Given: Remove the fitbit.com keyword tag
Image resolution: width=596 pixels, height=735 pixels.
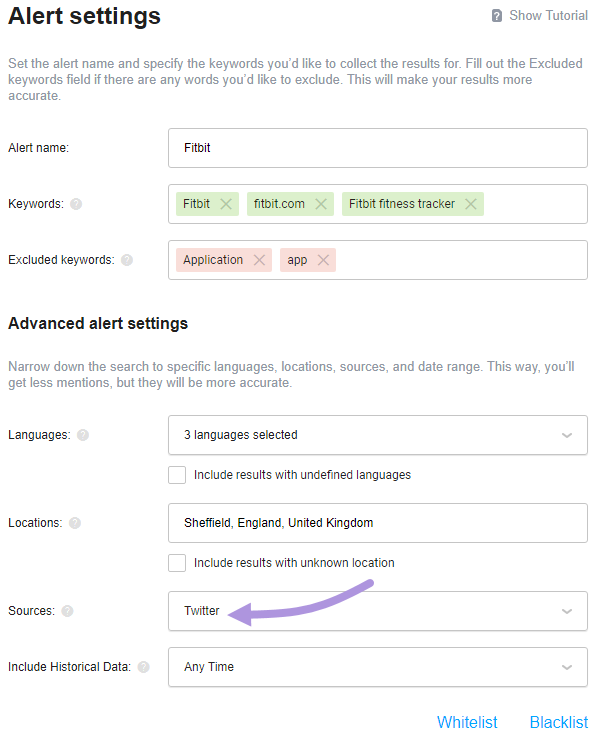Looking at the screenshot, I should [x=321, y=204].
